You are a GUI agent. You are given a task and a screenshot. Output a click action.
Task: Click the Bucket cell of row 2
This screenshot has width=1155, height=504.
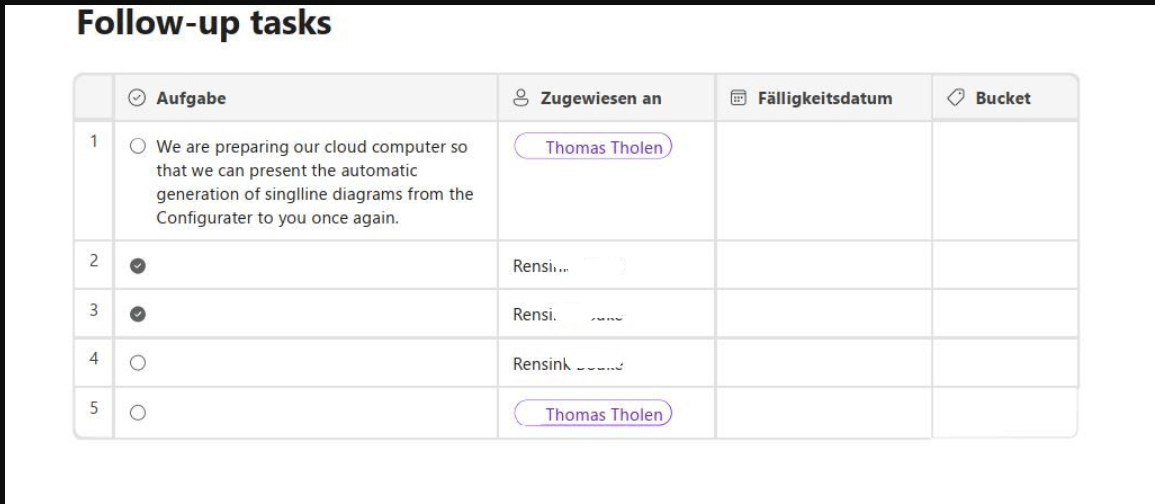tap(1005, 266)
